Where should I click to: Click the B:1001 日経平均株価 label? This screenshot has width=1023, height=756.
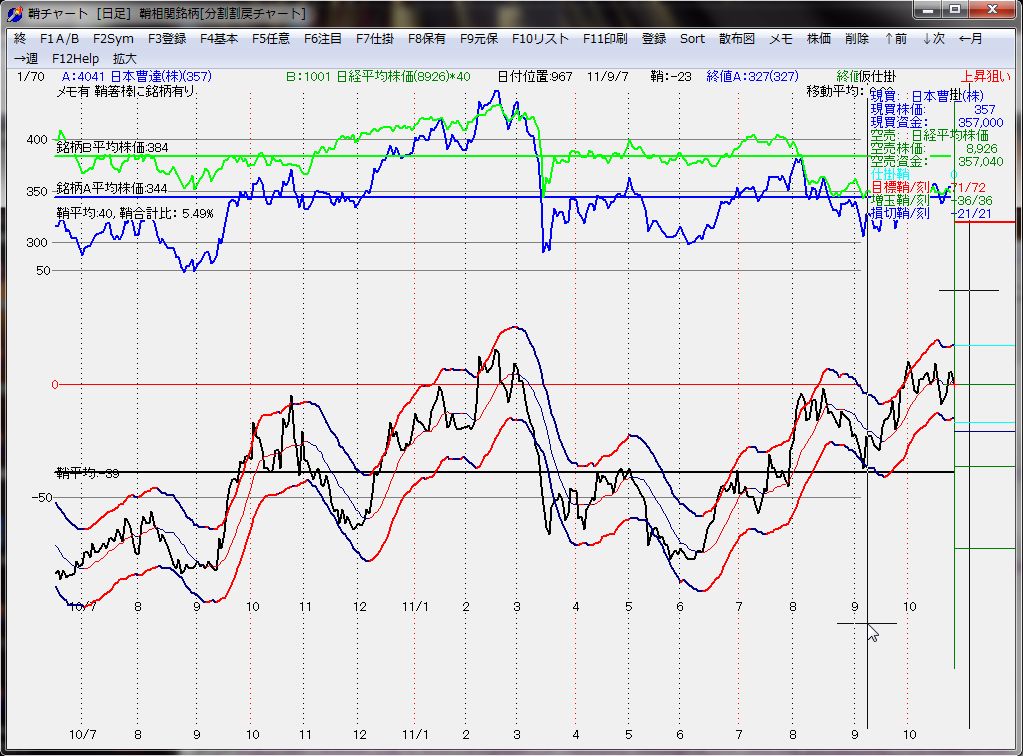coord(378,76)
